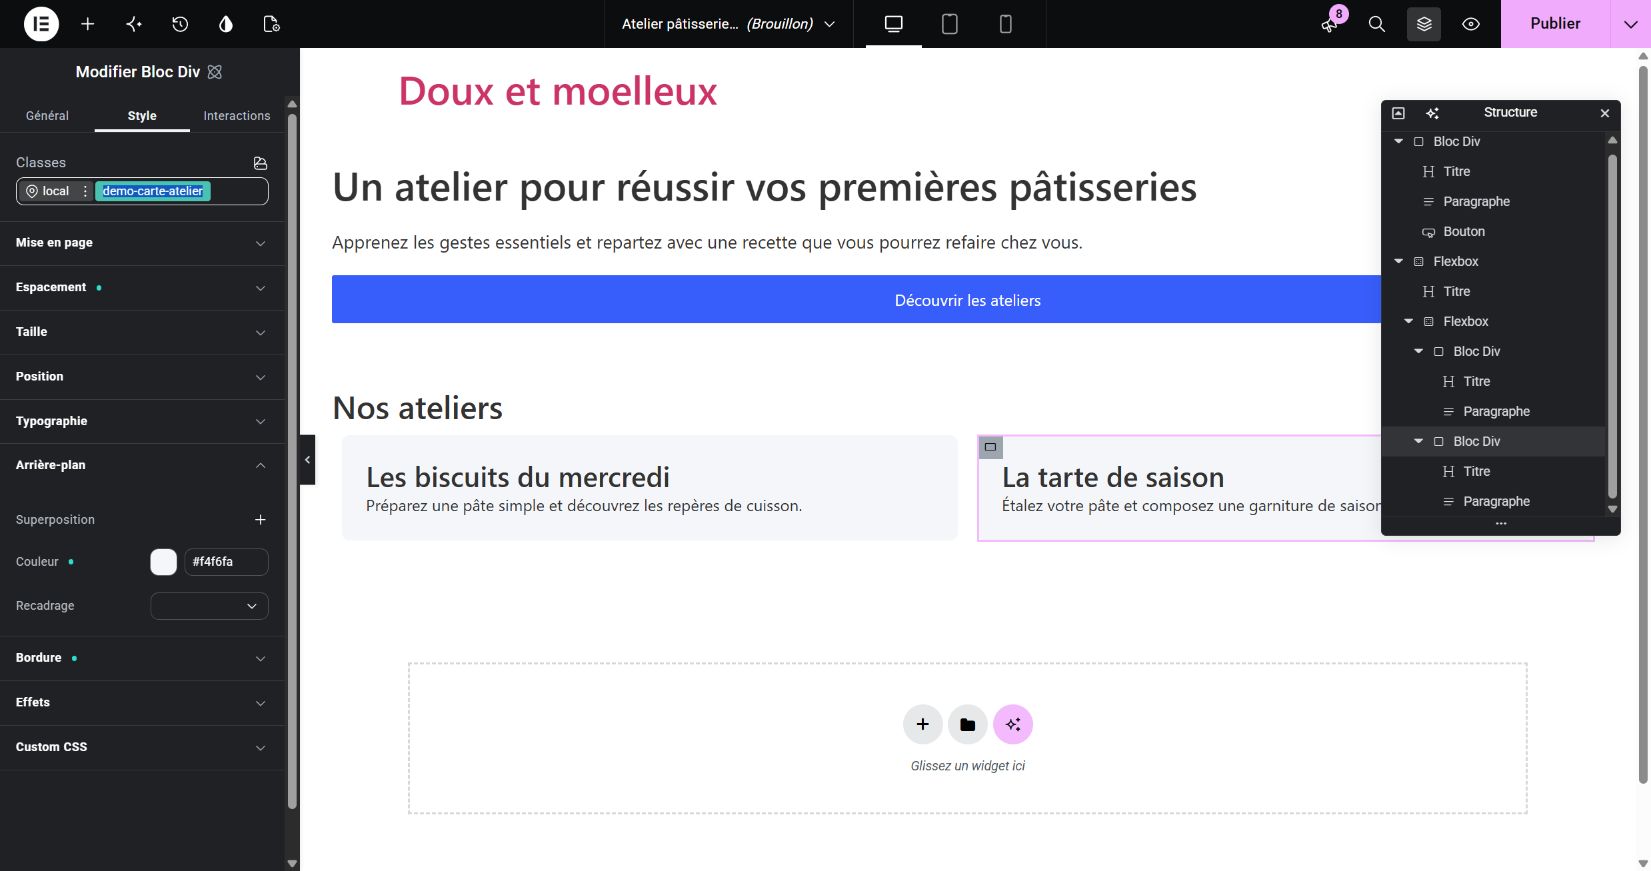Click the demo-carte-atelier class name field

152,191
